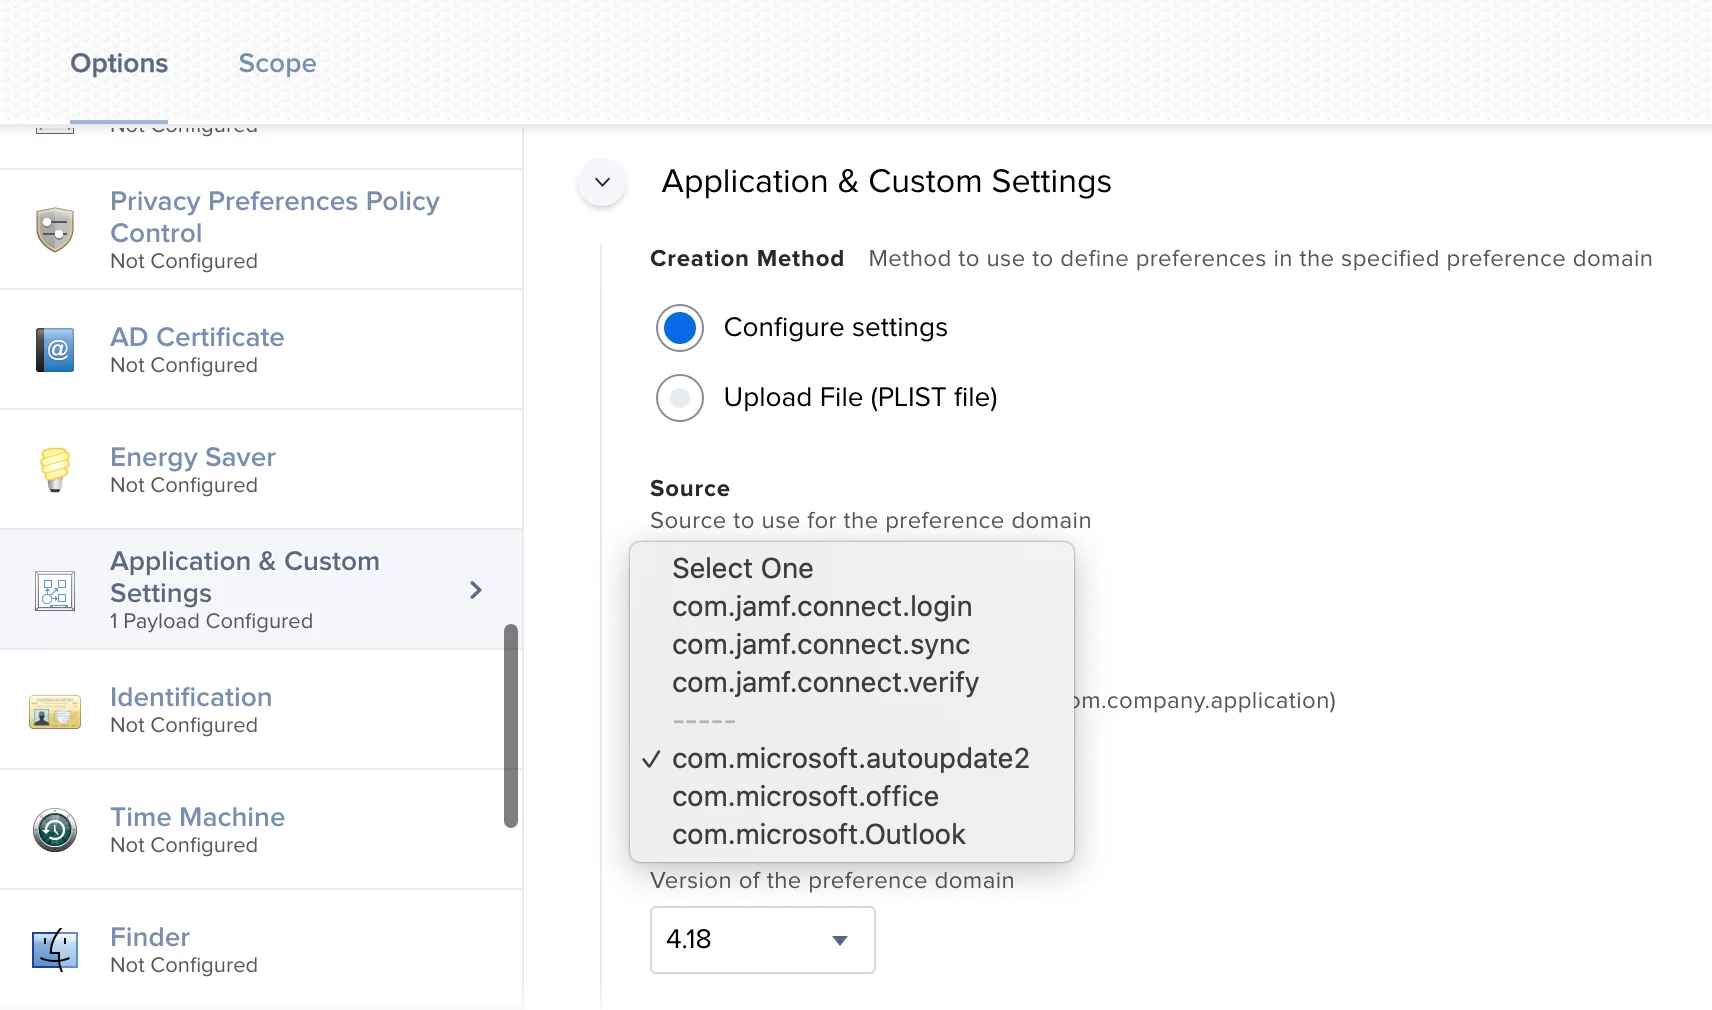Open the AD Certificate payload link
Viewport: 1712px width, 1010px height.
197,337
